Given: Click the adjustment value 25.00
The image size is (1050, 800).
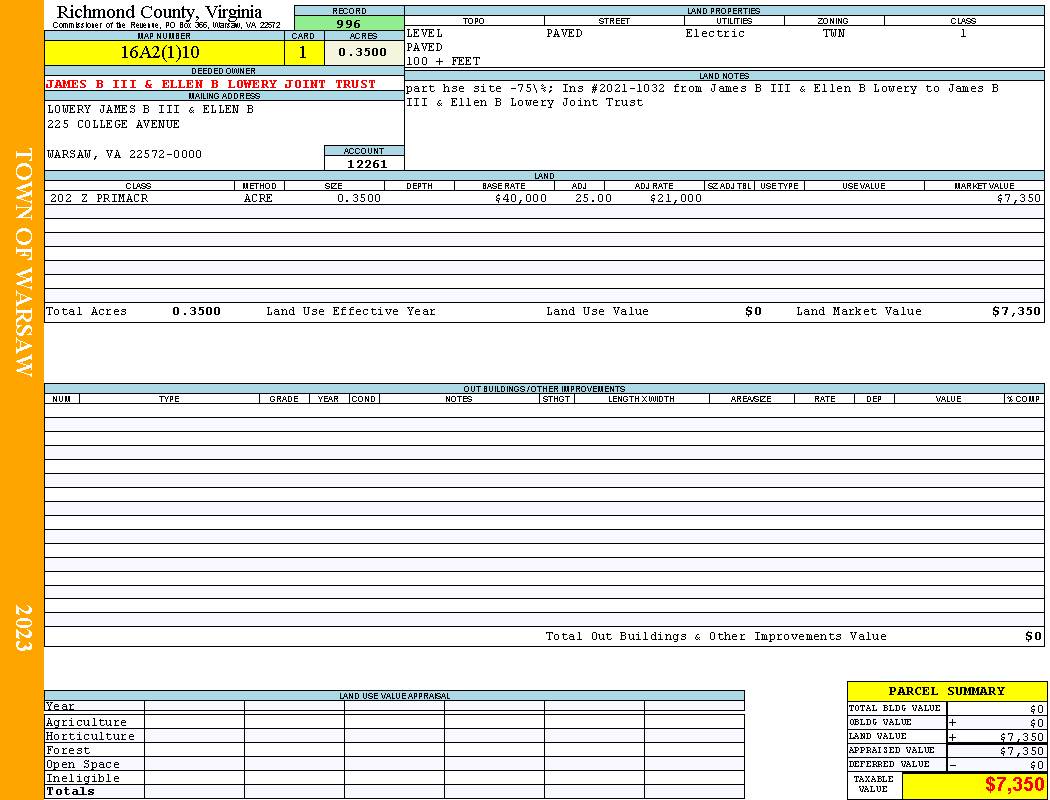Looking at the screenshot, I should 593,199.
